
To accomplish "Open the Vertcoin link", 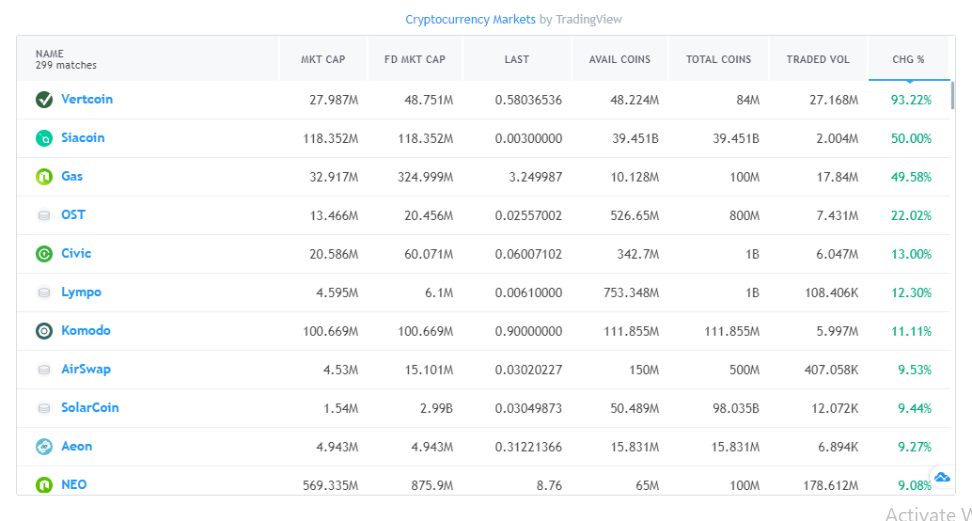I will (87, 99).
